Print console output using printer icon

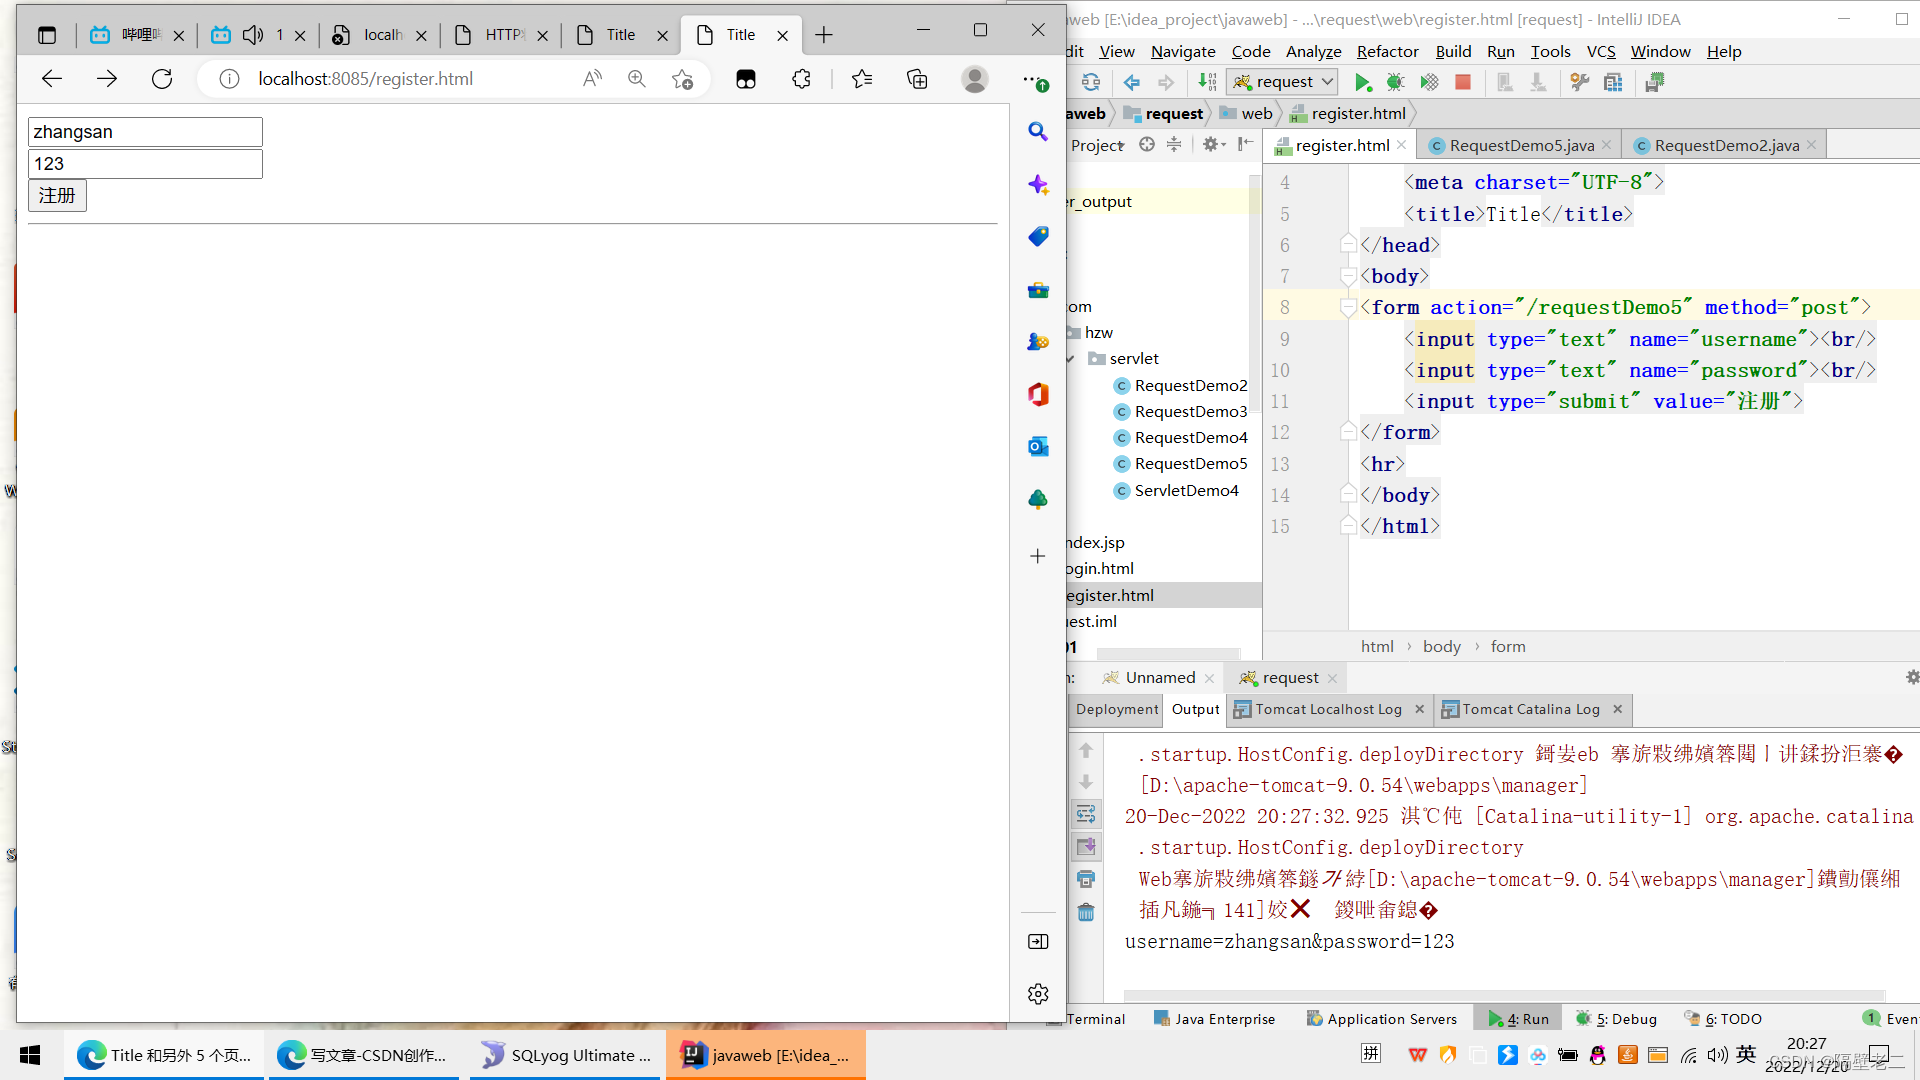coord(1086,879)
